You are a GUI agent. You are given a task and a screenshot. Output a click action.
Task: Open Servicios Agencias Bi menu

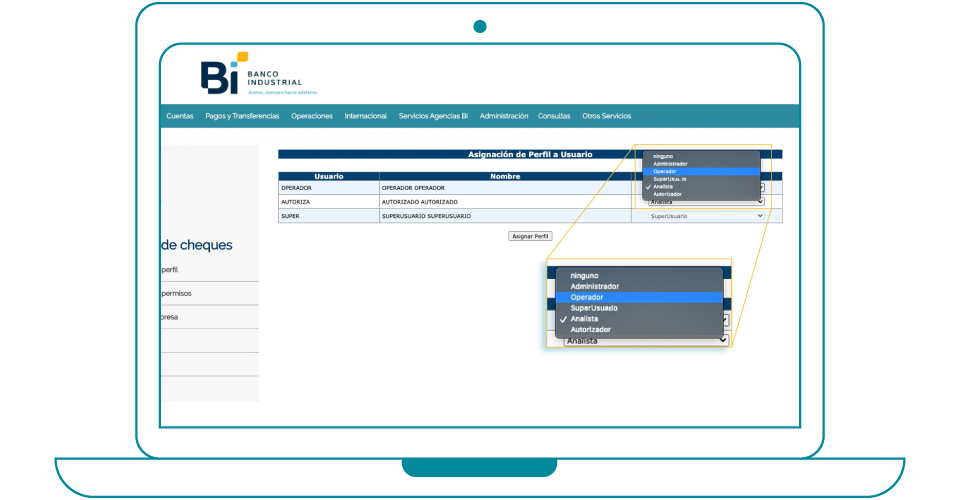click(433, 116)
